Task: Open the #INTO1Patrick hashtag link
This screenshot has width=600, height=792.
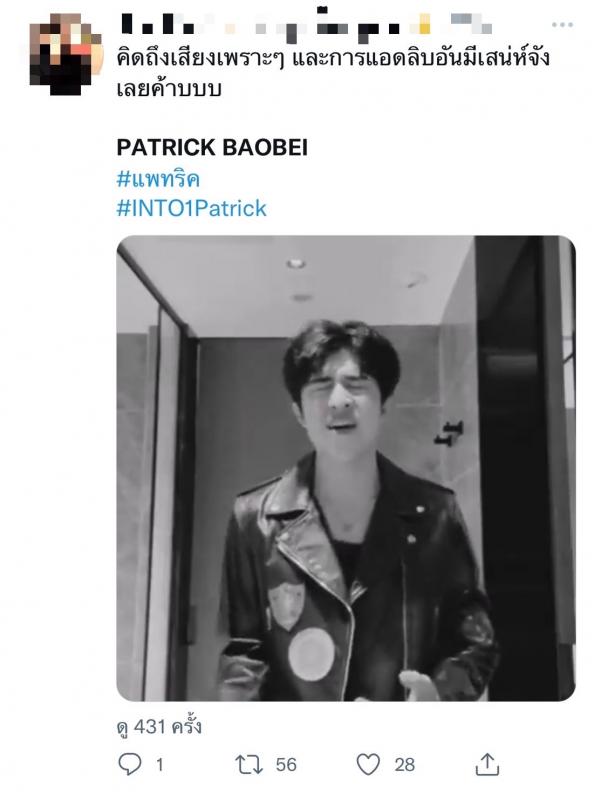Action: [x=191, y=208]
